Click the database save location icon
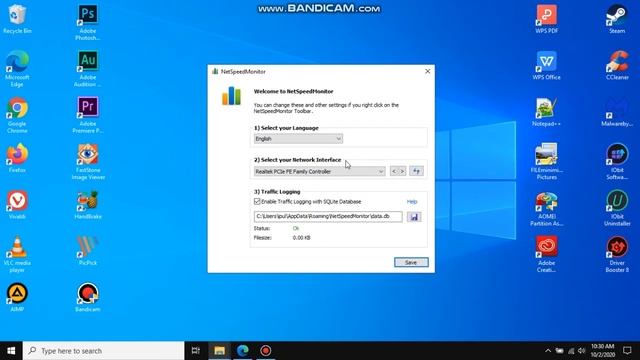640x360 pixels. pos(414,217)
